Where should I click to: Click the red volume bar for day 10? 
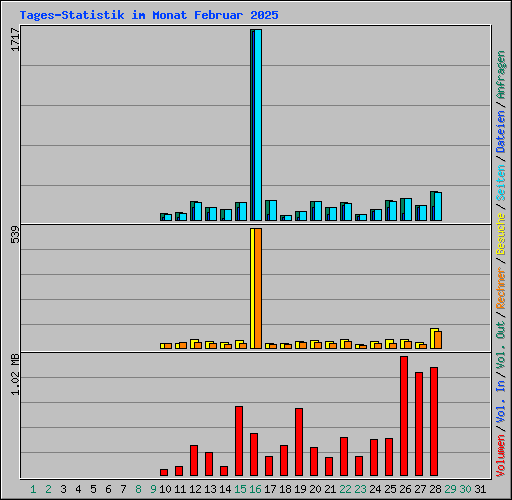click(x=164, y=473)
